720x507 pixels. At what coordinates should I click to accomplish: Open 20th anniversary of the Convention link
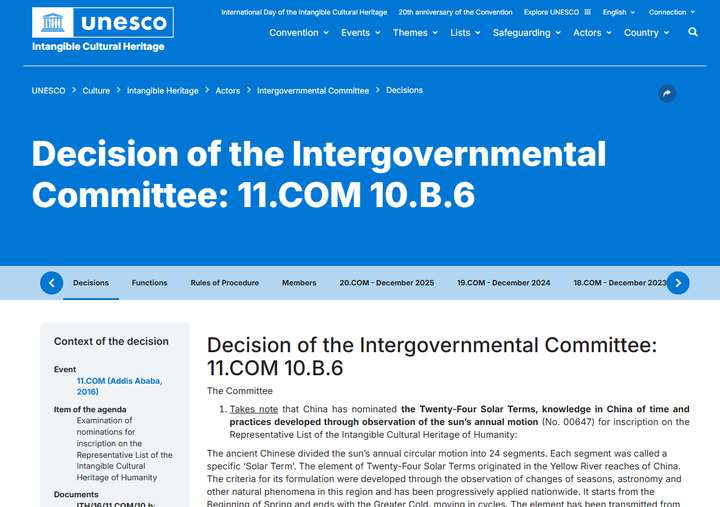[x=455, y=12]
